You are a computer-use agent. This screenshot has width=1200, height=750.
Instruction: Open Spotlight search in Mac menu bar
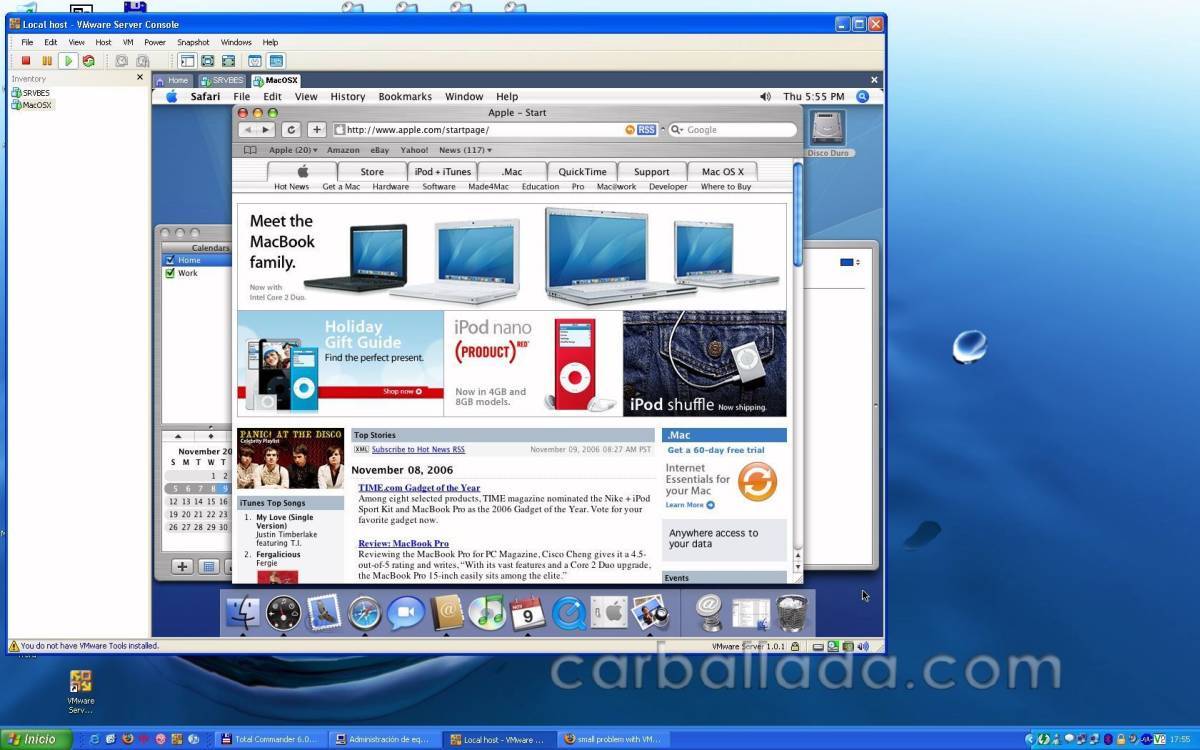[x=863, y=97]
